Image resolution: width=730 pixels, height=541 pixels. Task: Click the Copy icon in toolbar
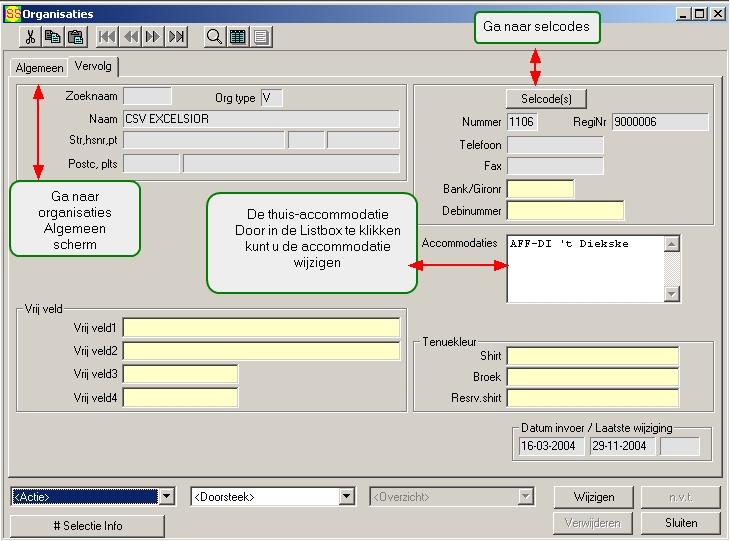[52, 37]
